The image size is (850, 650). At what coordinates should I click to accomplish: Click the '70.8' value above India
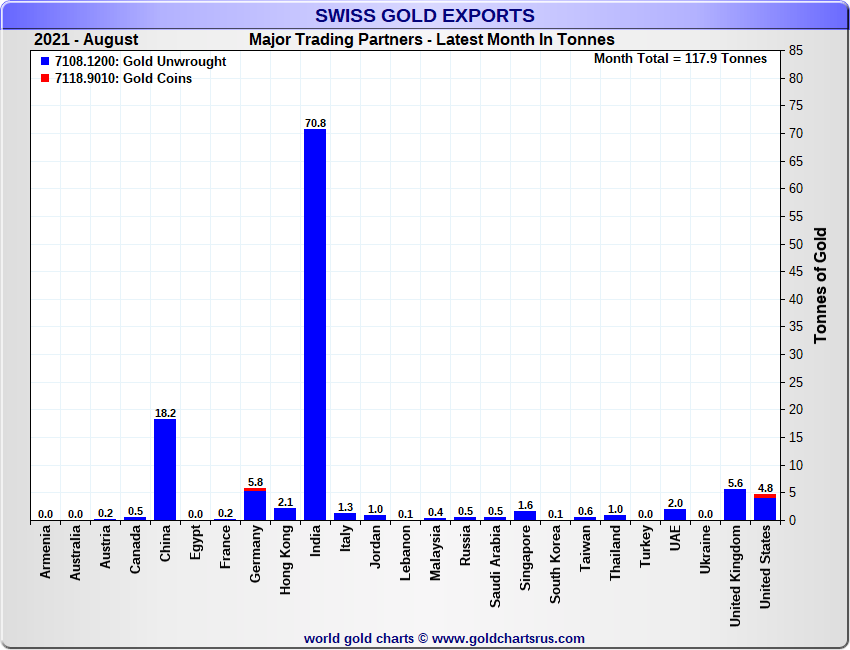click(x=315, y=123)
